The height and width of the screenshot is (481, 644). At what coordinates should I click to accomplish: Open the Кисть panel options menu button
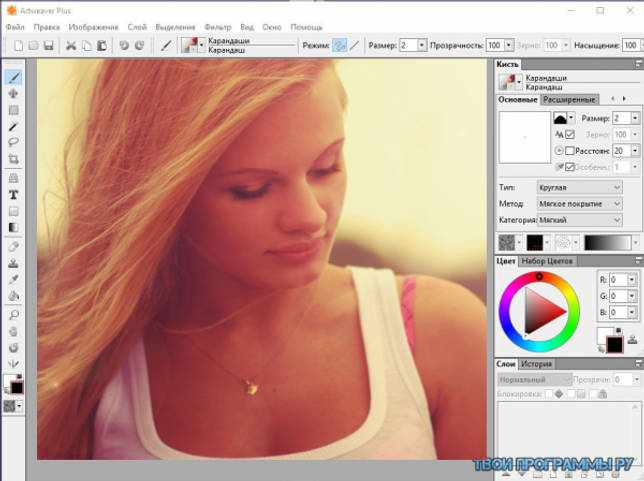click(x=638, y=64)
